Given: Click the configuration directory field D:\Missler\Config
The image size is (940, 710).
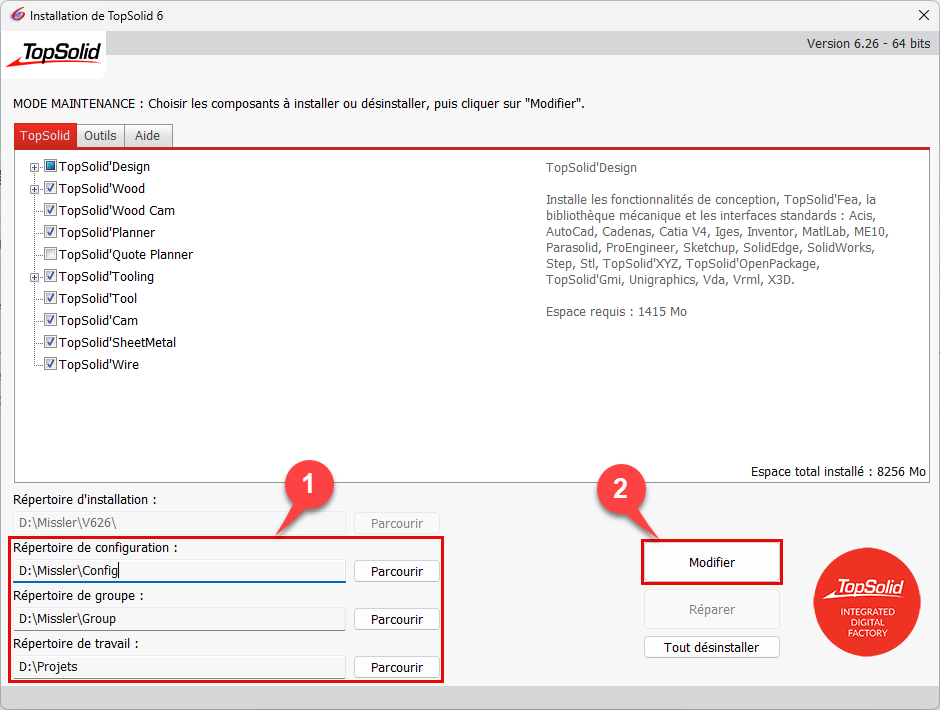Looking at the screenshot, I should point(179,571).
